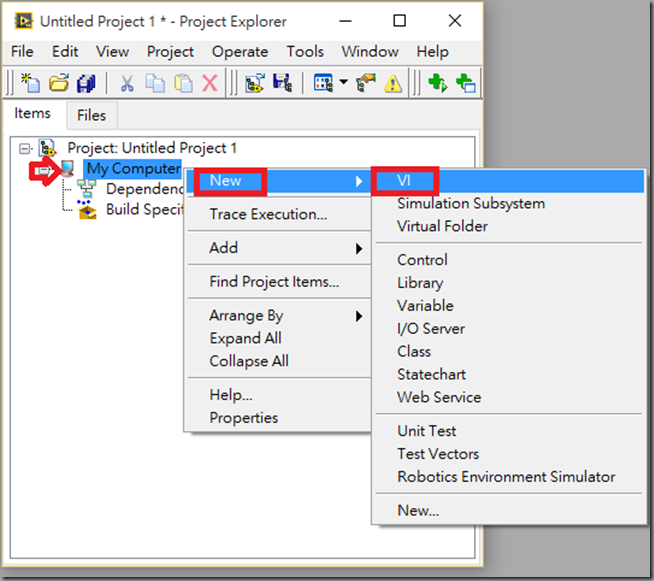Select New... at the submenu bottom
The width and height of the screenshot is (654, 581).
click(x=509, y=510)
